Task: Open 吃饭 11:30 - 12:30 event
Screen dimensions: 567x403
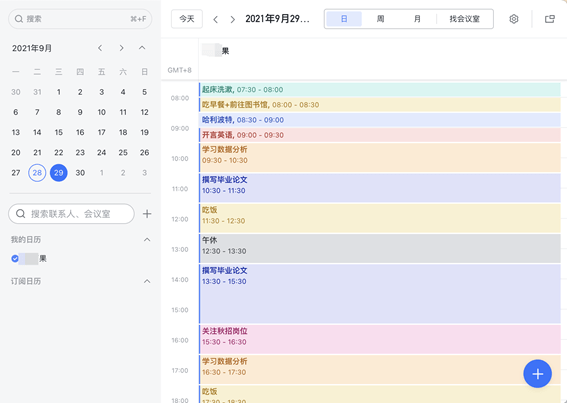Action: tap(380, 219)
